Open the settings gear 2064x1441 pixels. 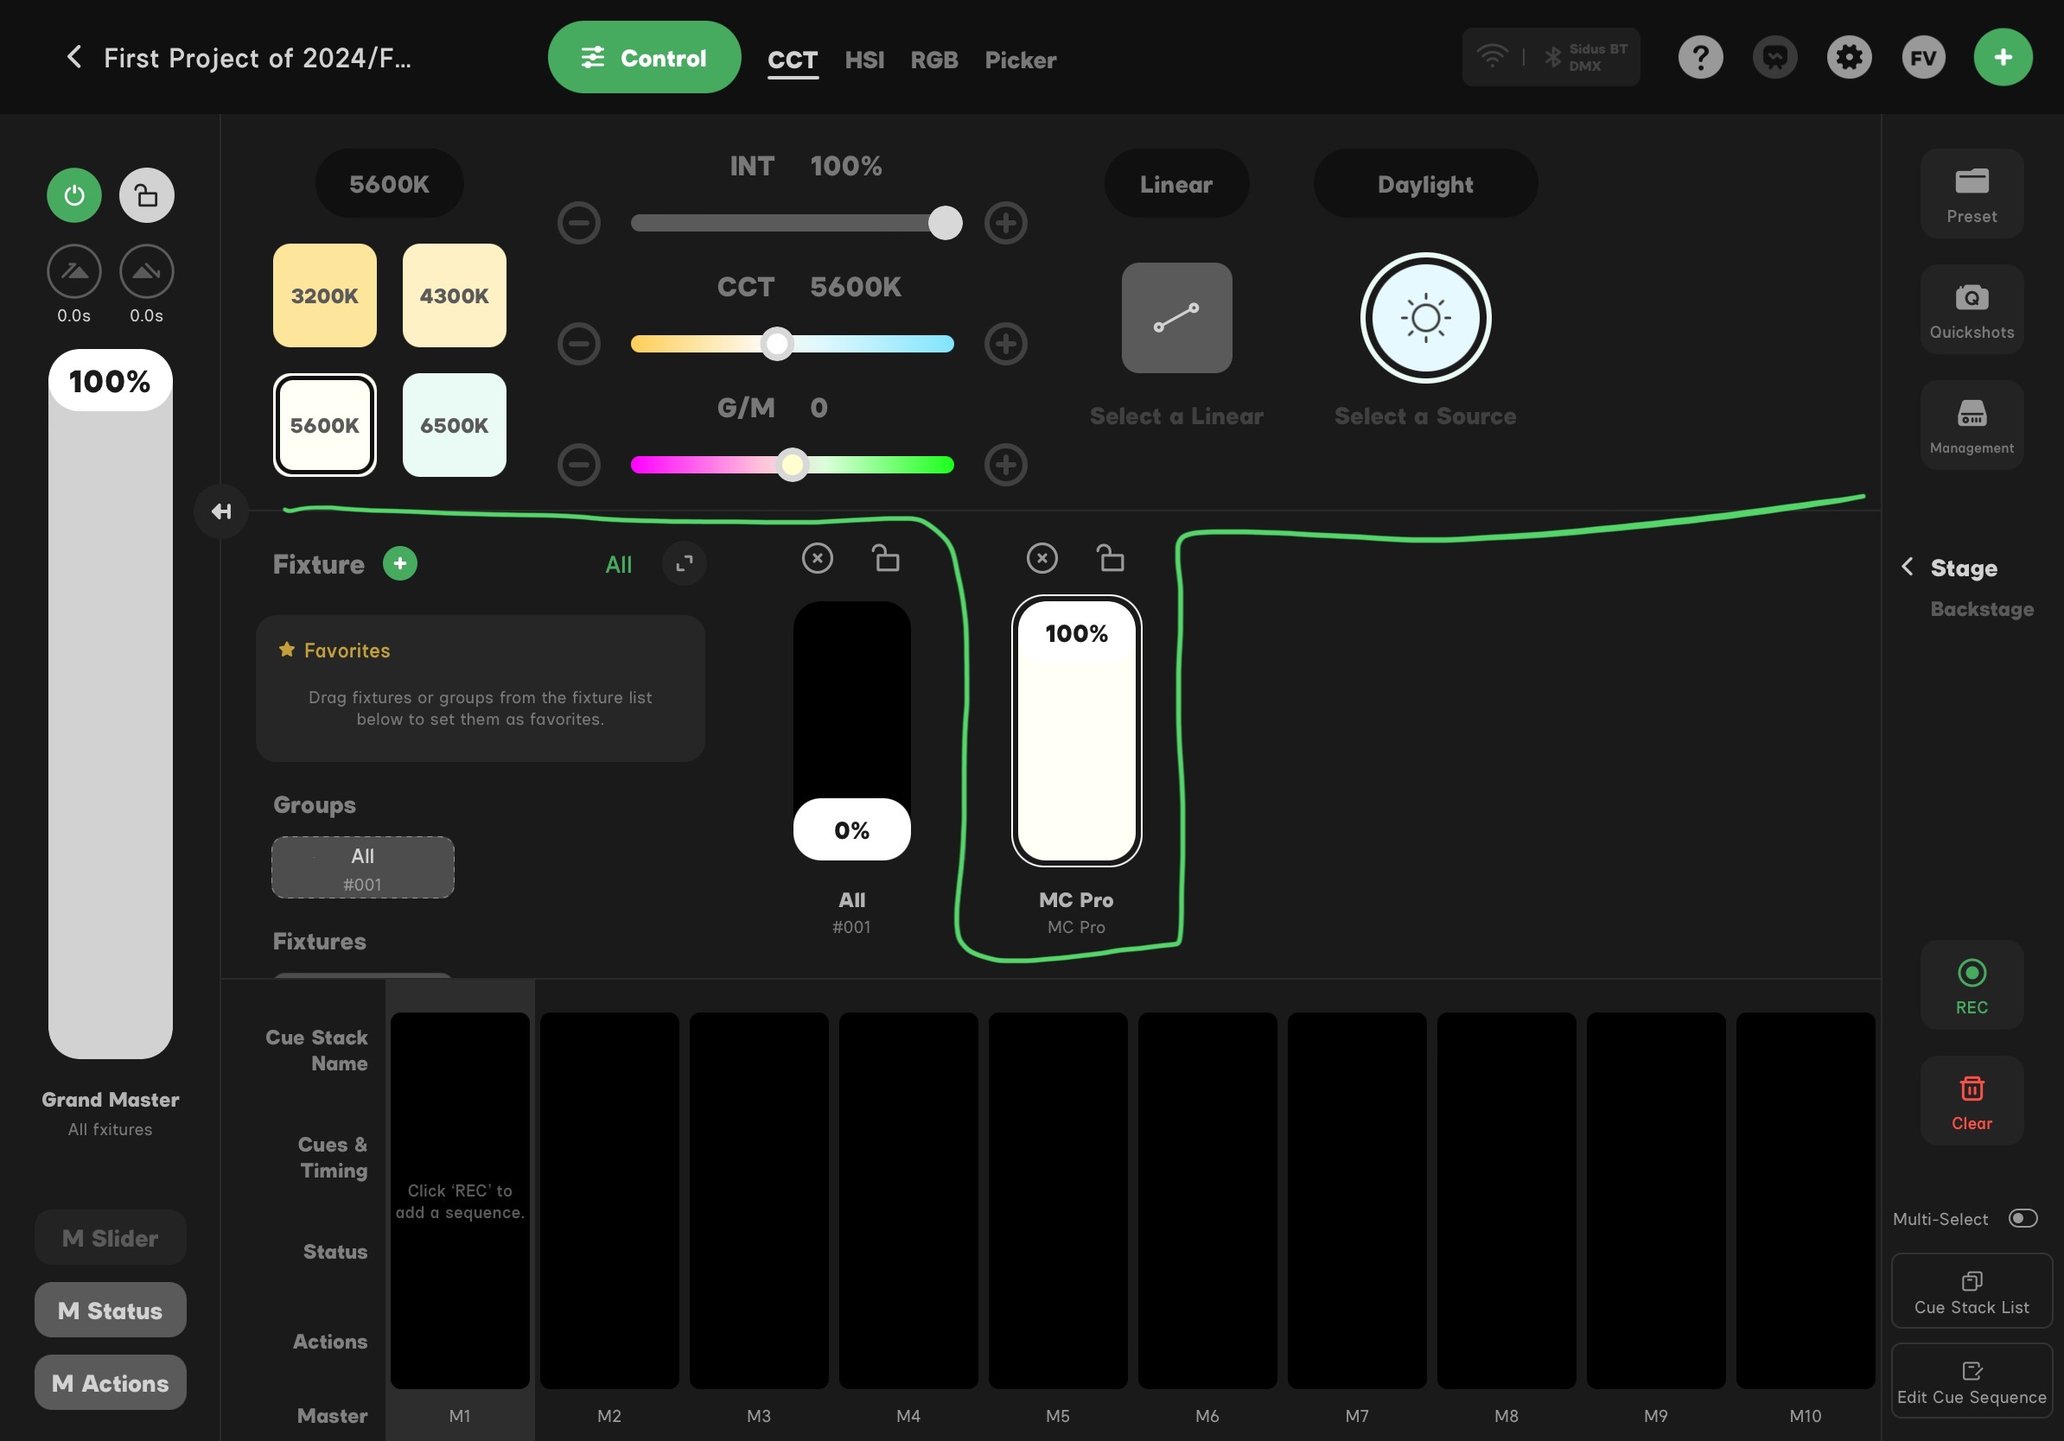click(1848, 57)
